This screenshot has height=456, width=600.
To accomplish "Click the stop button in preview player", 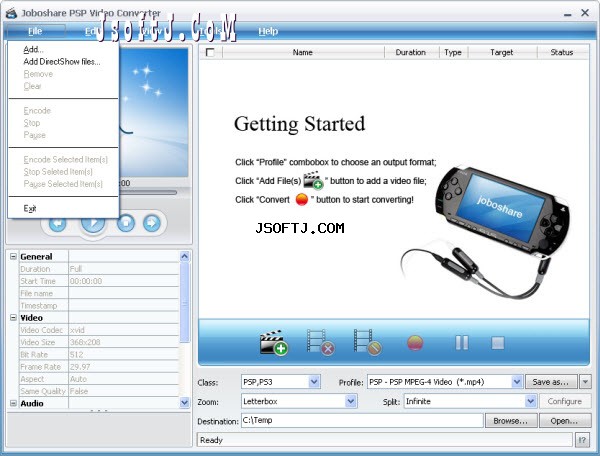I will pyautogui.click(x=126, y=223).
